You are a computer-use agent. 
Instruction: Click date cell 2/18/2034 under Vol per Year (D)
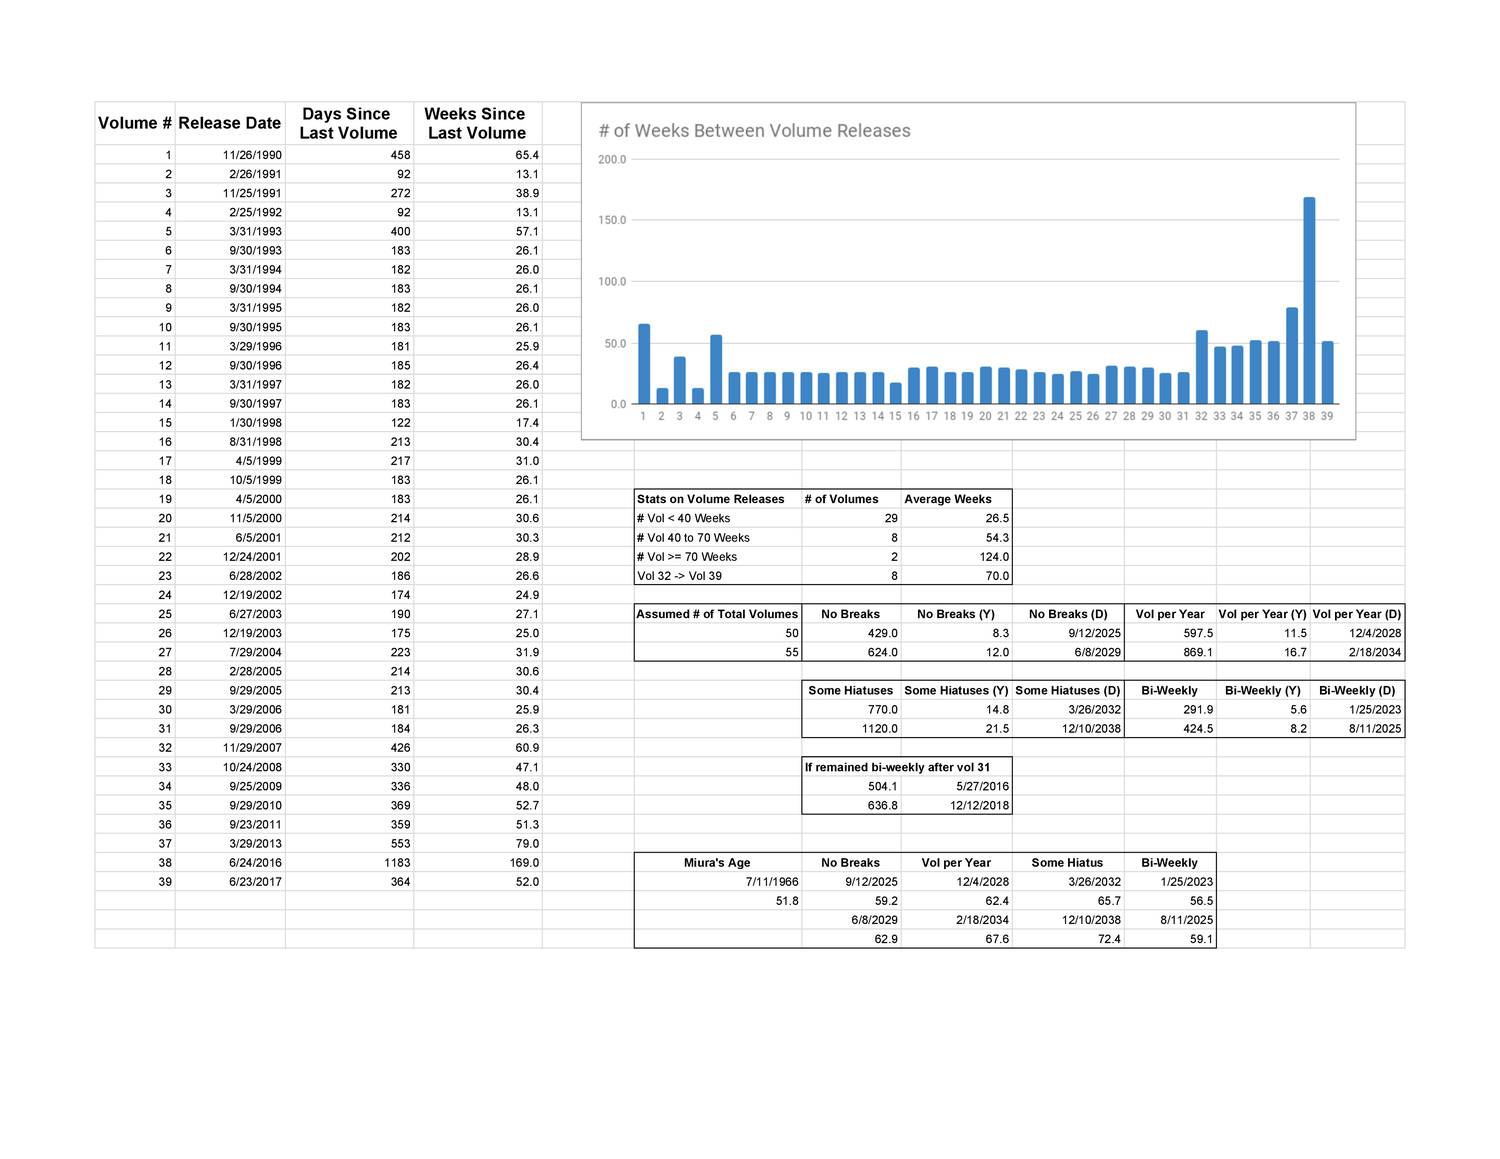click(x=1357, y=652)
